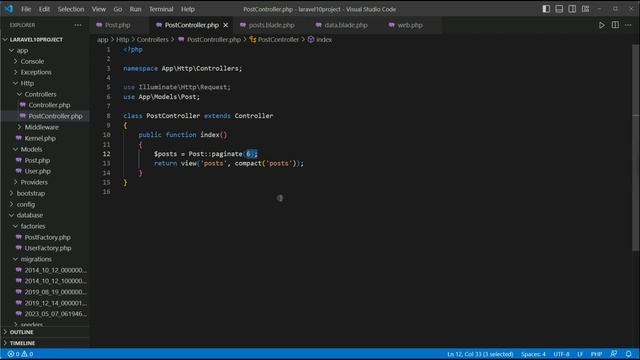Switch to the Post.php tab
The width and height of the screenshot is (640, 360).
tap(119, 25)
